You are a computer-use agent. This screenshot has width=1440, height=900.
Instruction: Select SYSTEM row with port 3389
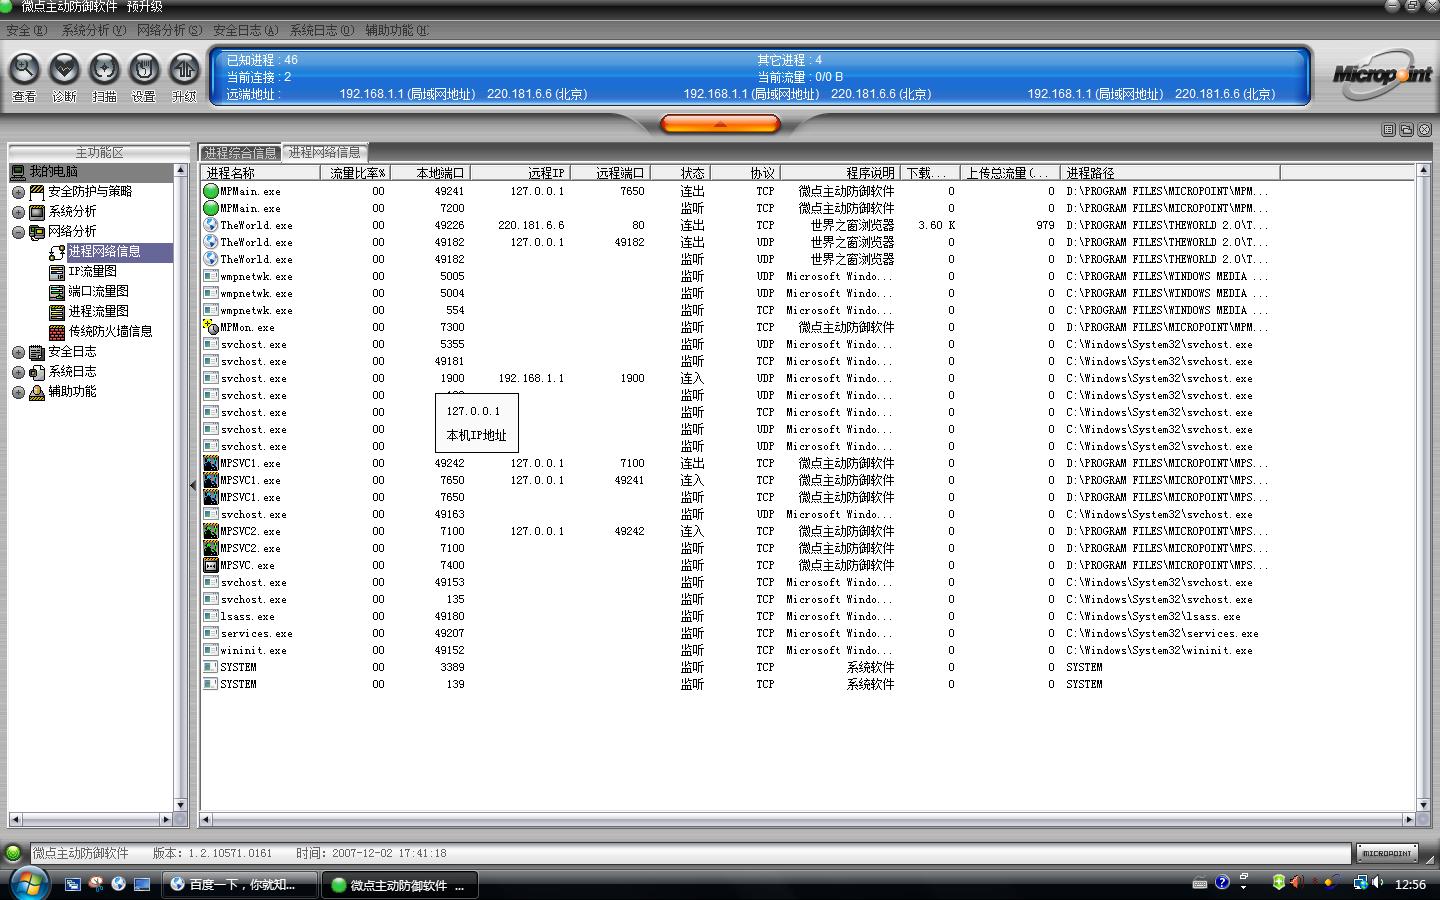(740, 667)
